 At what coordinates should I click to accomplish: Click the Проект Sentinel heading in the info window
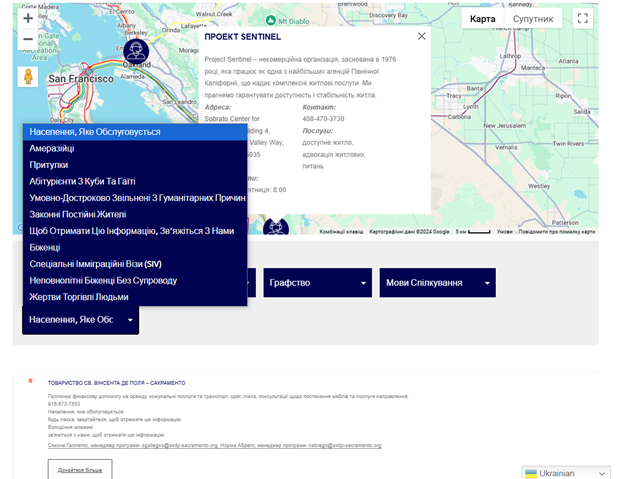pyautogui.click(x=242, y=37)
